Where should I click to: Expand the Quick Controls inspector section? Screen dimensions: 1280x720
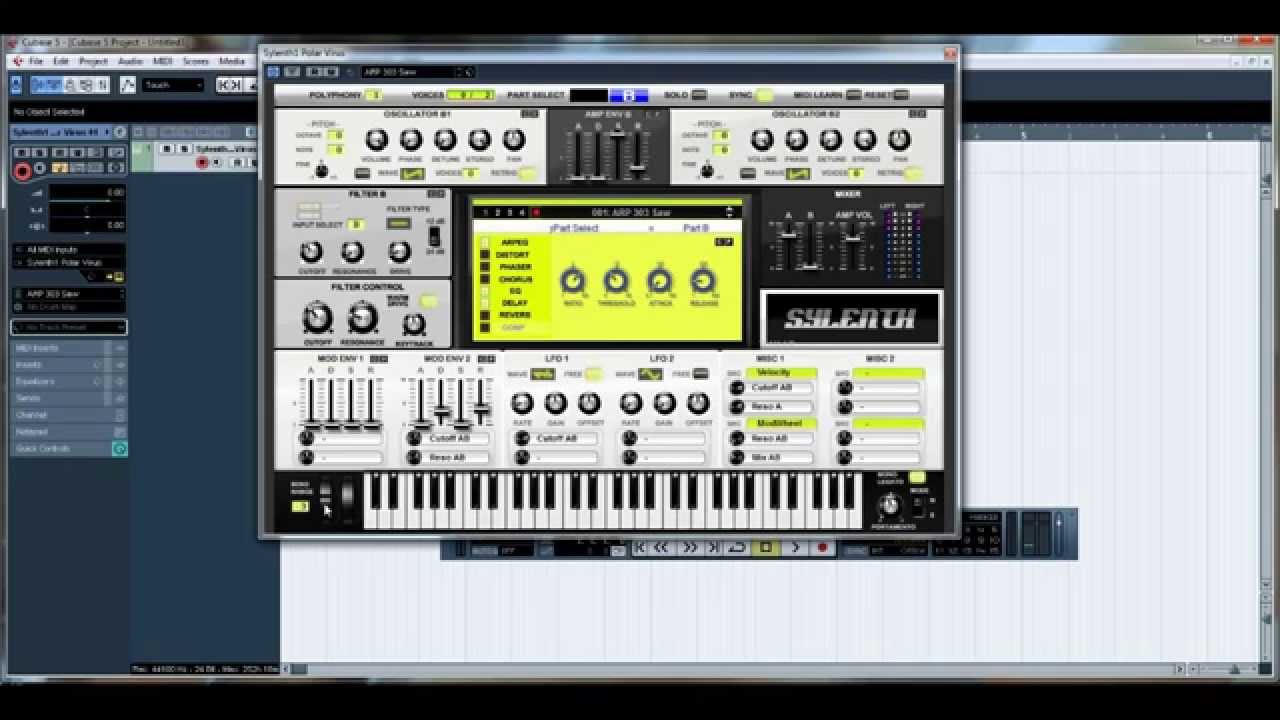69,449
